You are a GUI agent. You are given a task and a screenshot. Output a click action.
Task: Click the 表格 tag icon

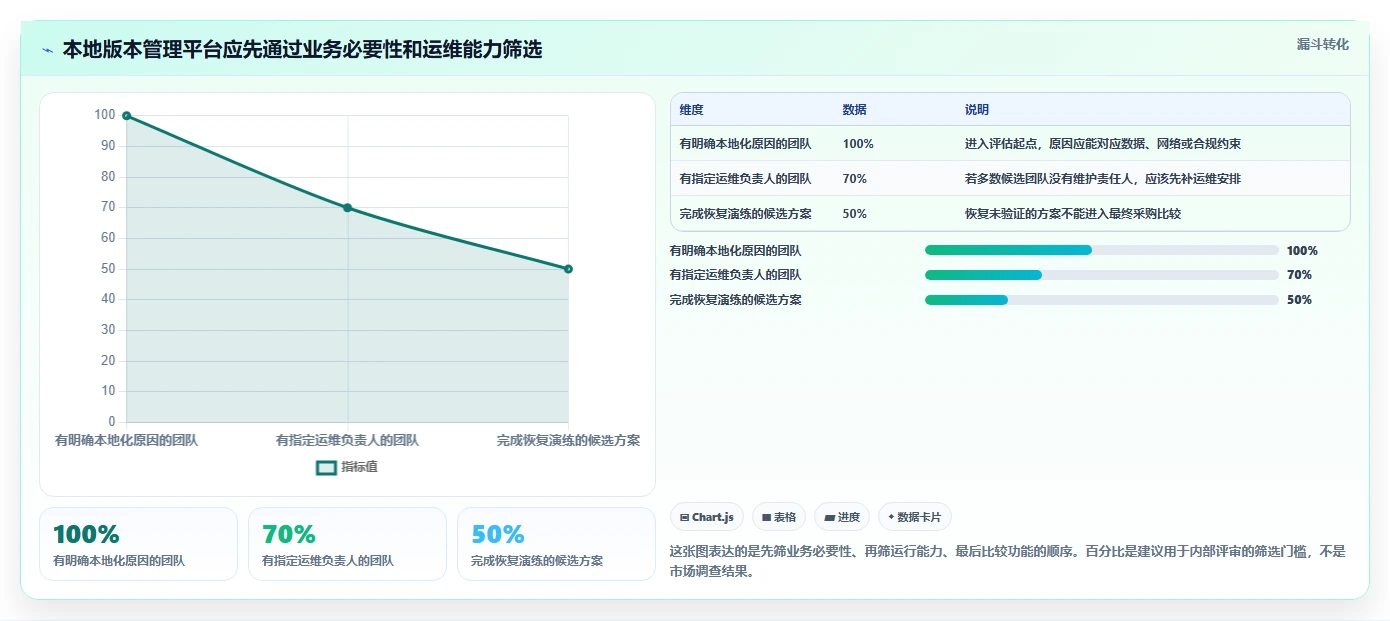(x=766, y=518)
